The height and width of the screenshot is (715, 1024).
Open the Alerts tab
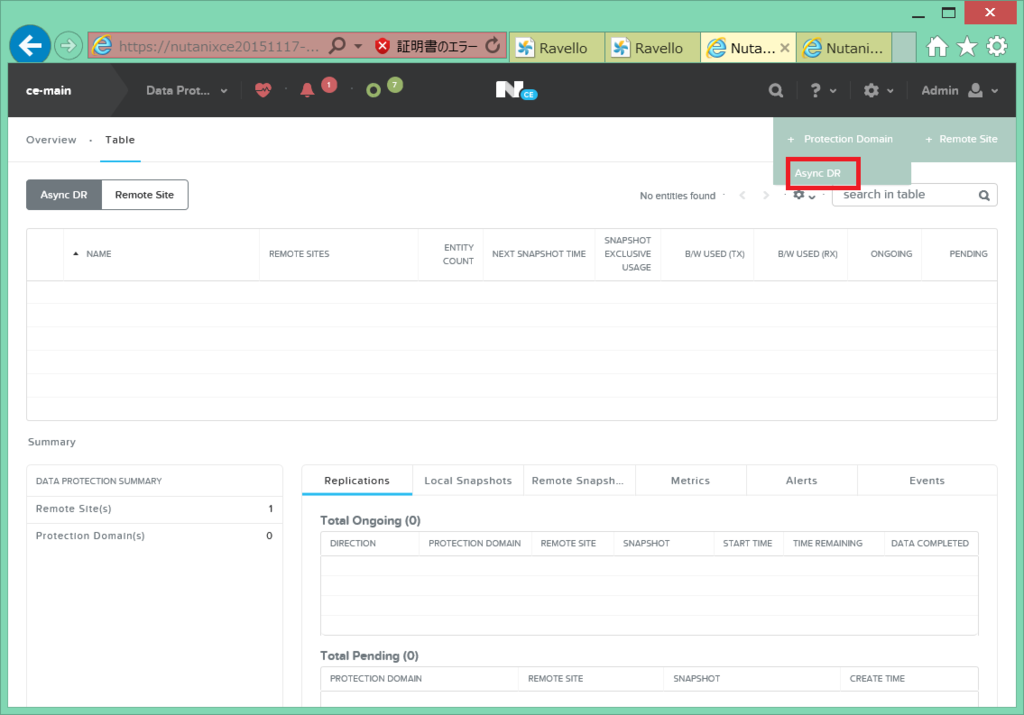801,481
